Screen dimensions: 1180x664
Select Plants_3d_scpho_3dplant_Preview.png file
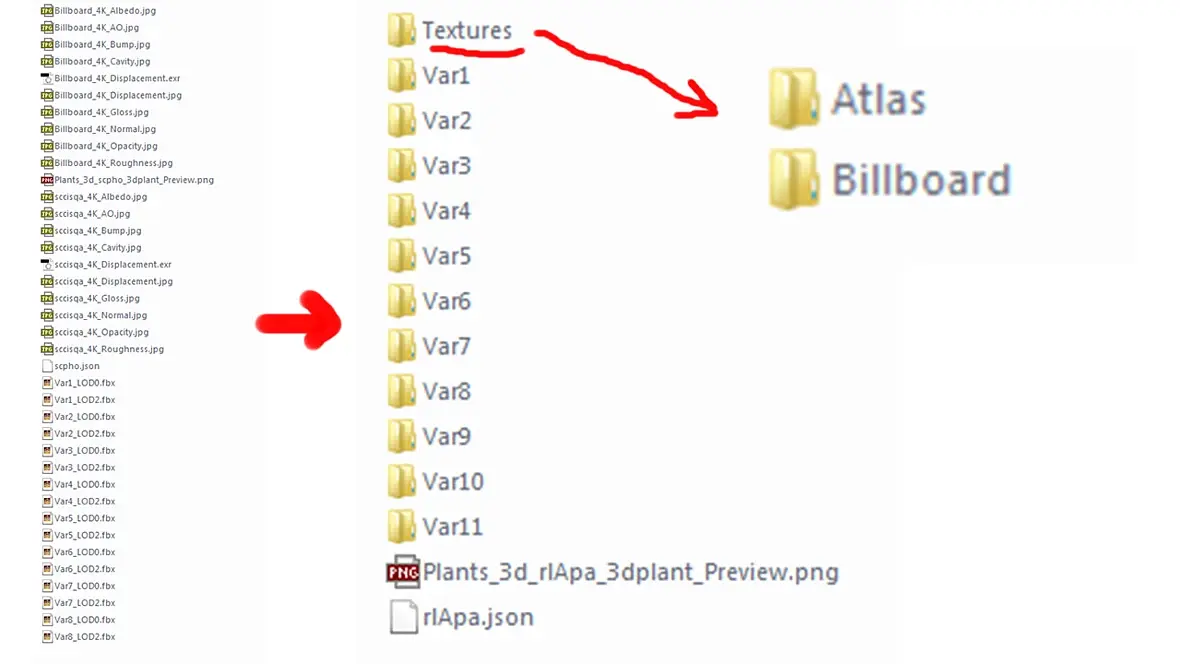[x=127, y=180]
